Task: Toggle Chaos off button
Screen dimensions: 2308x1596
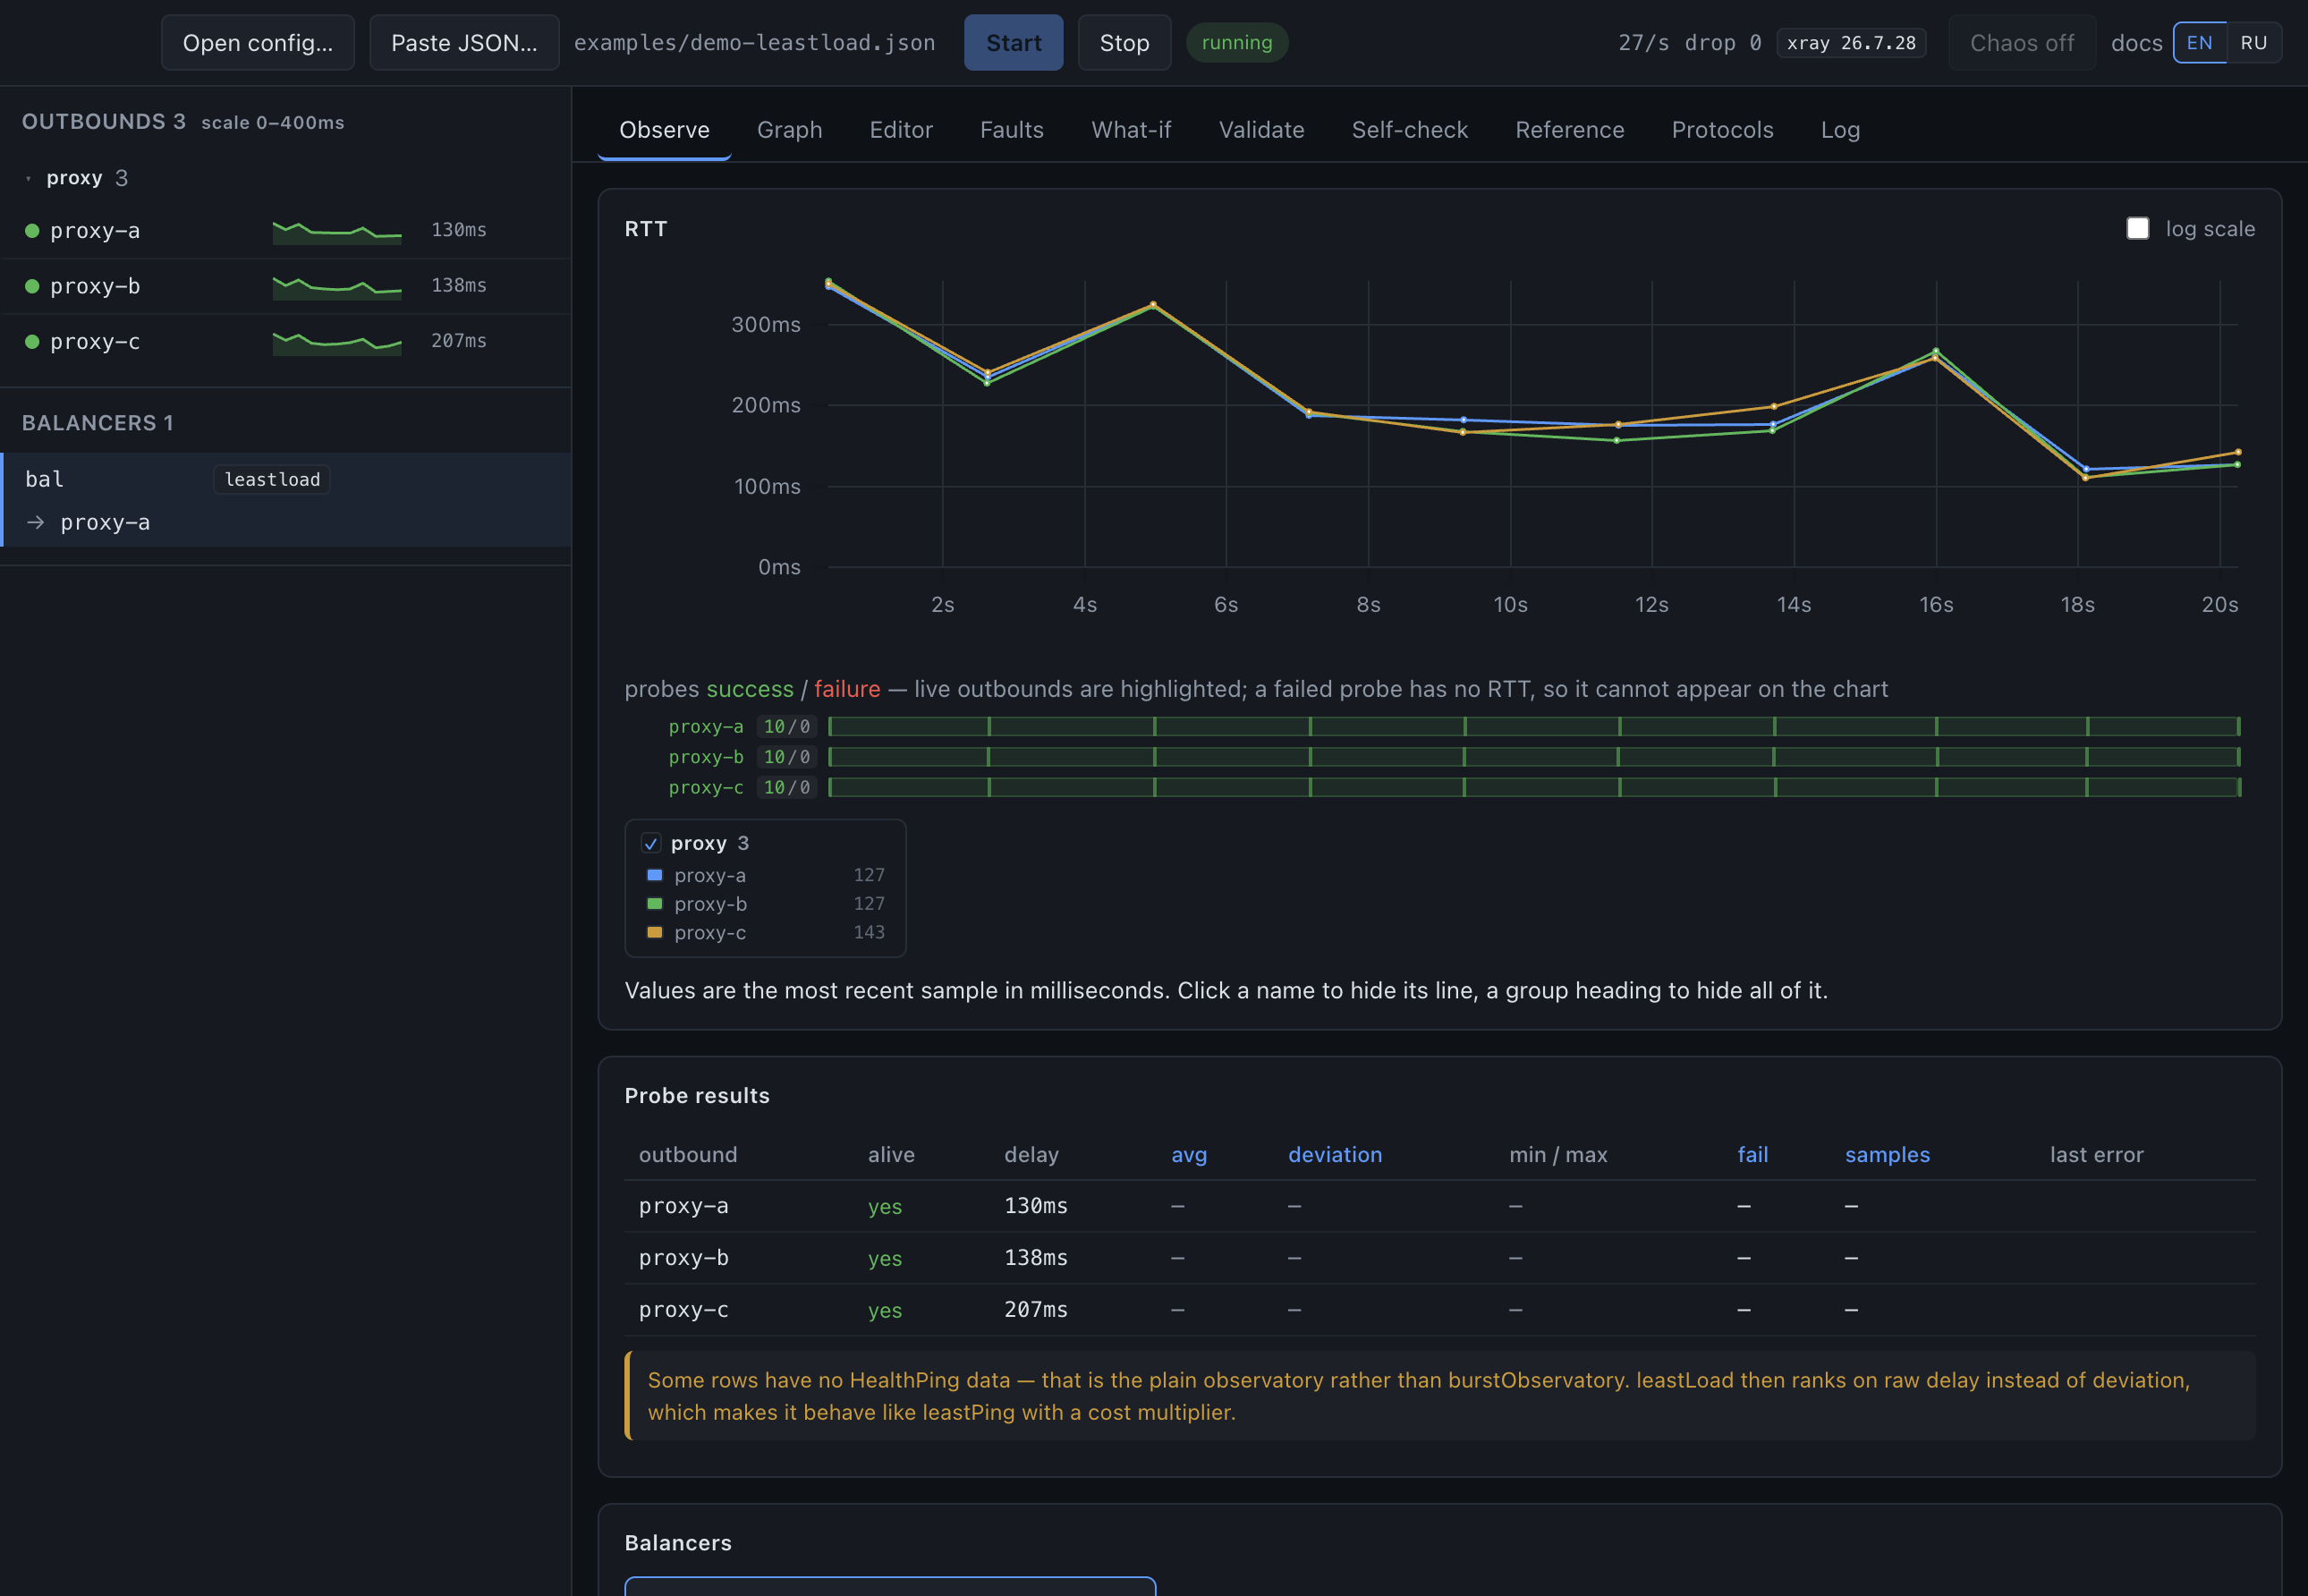Action: point(2021,43)
